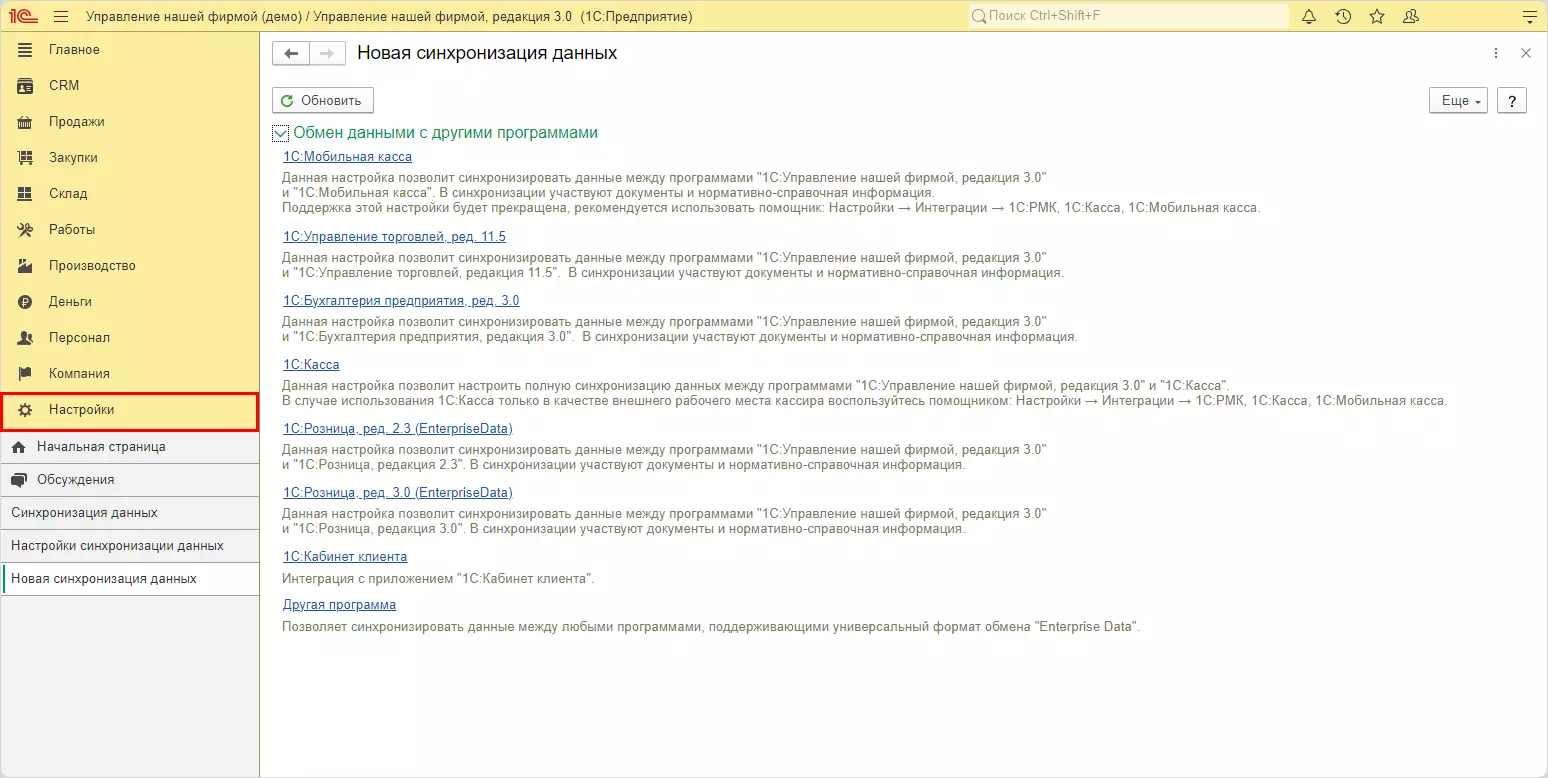The height and width of the screenshot is (778, 1548).
Task: Click the Настройки gear icon
Action: pos(26,410)
